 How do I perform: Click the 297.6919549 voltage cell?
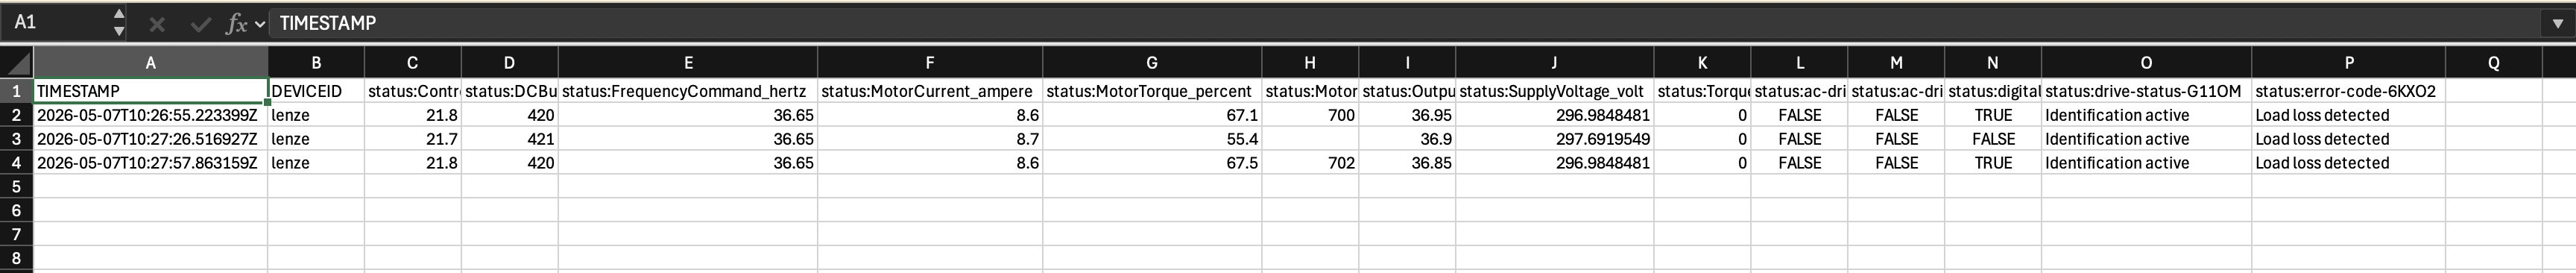pyautogui.click(x=1554, y=139)
